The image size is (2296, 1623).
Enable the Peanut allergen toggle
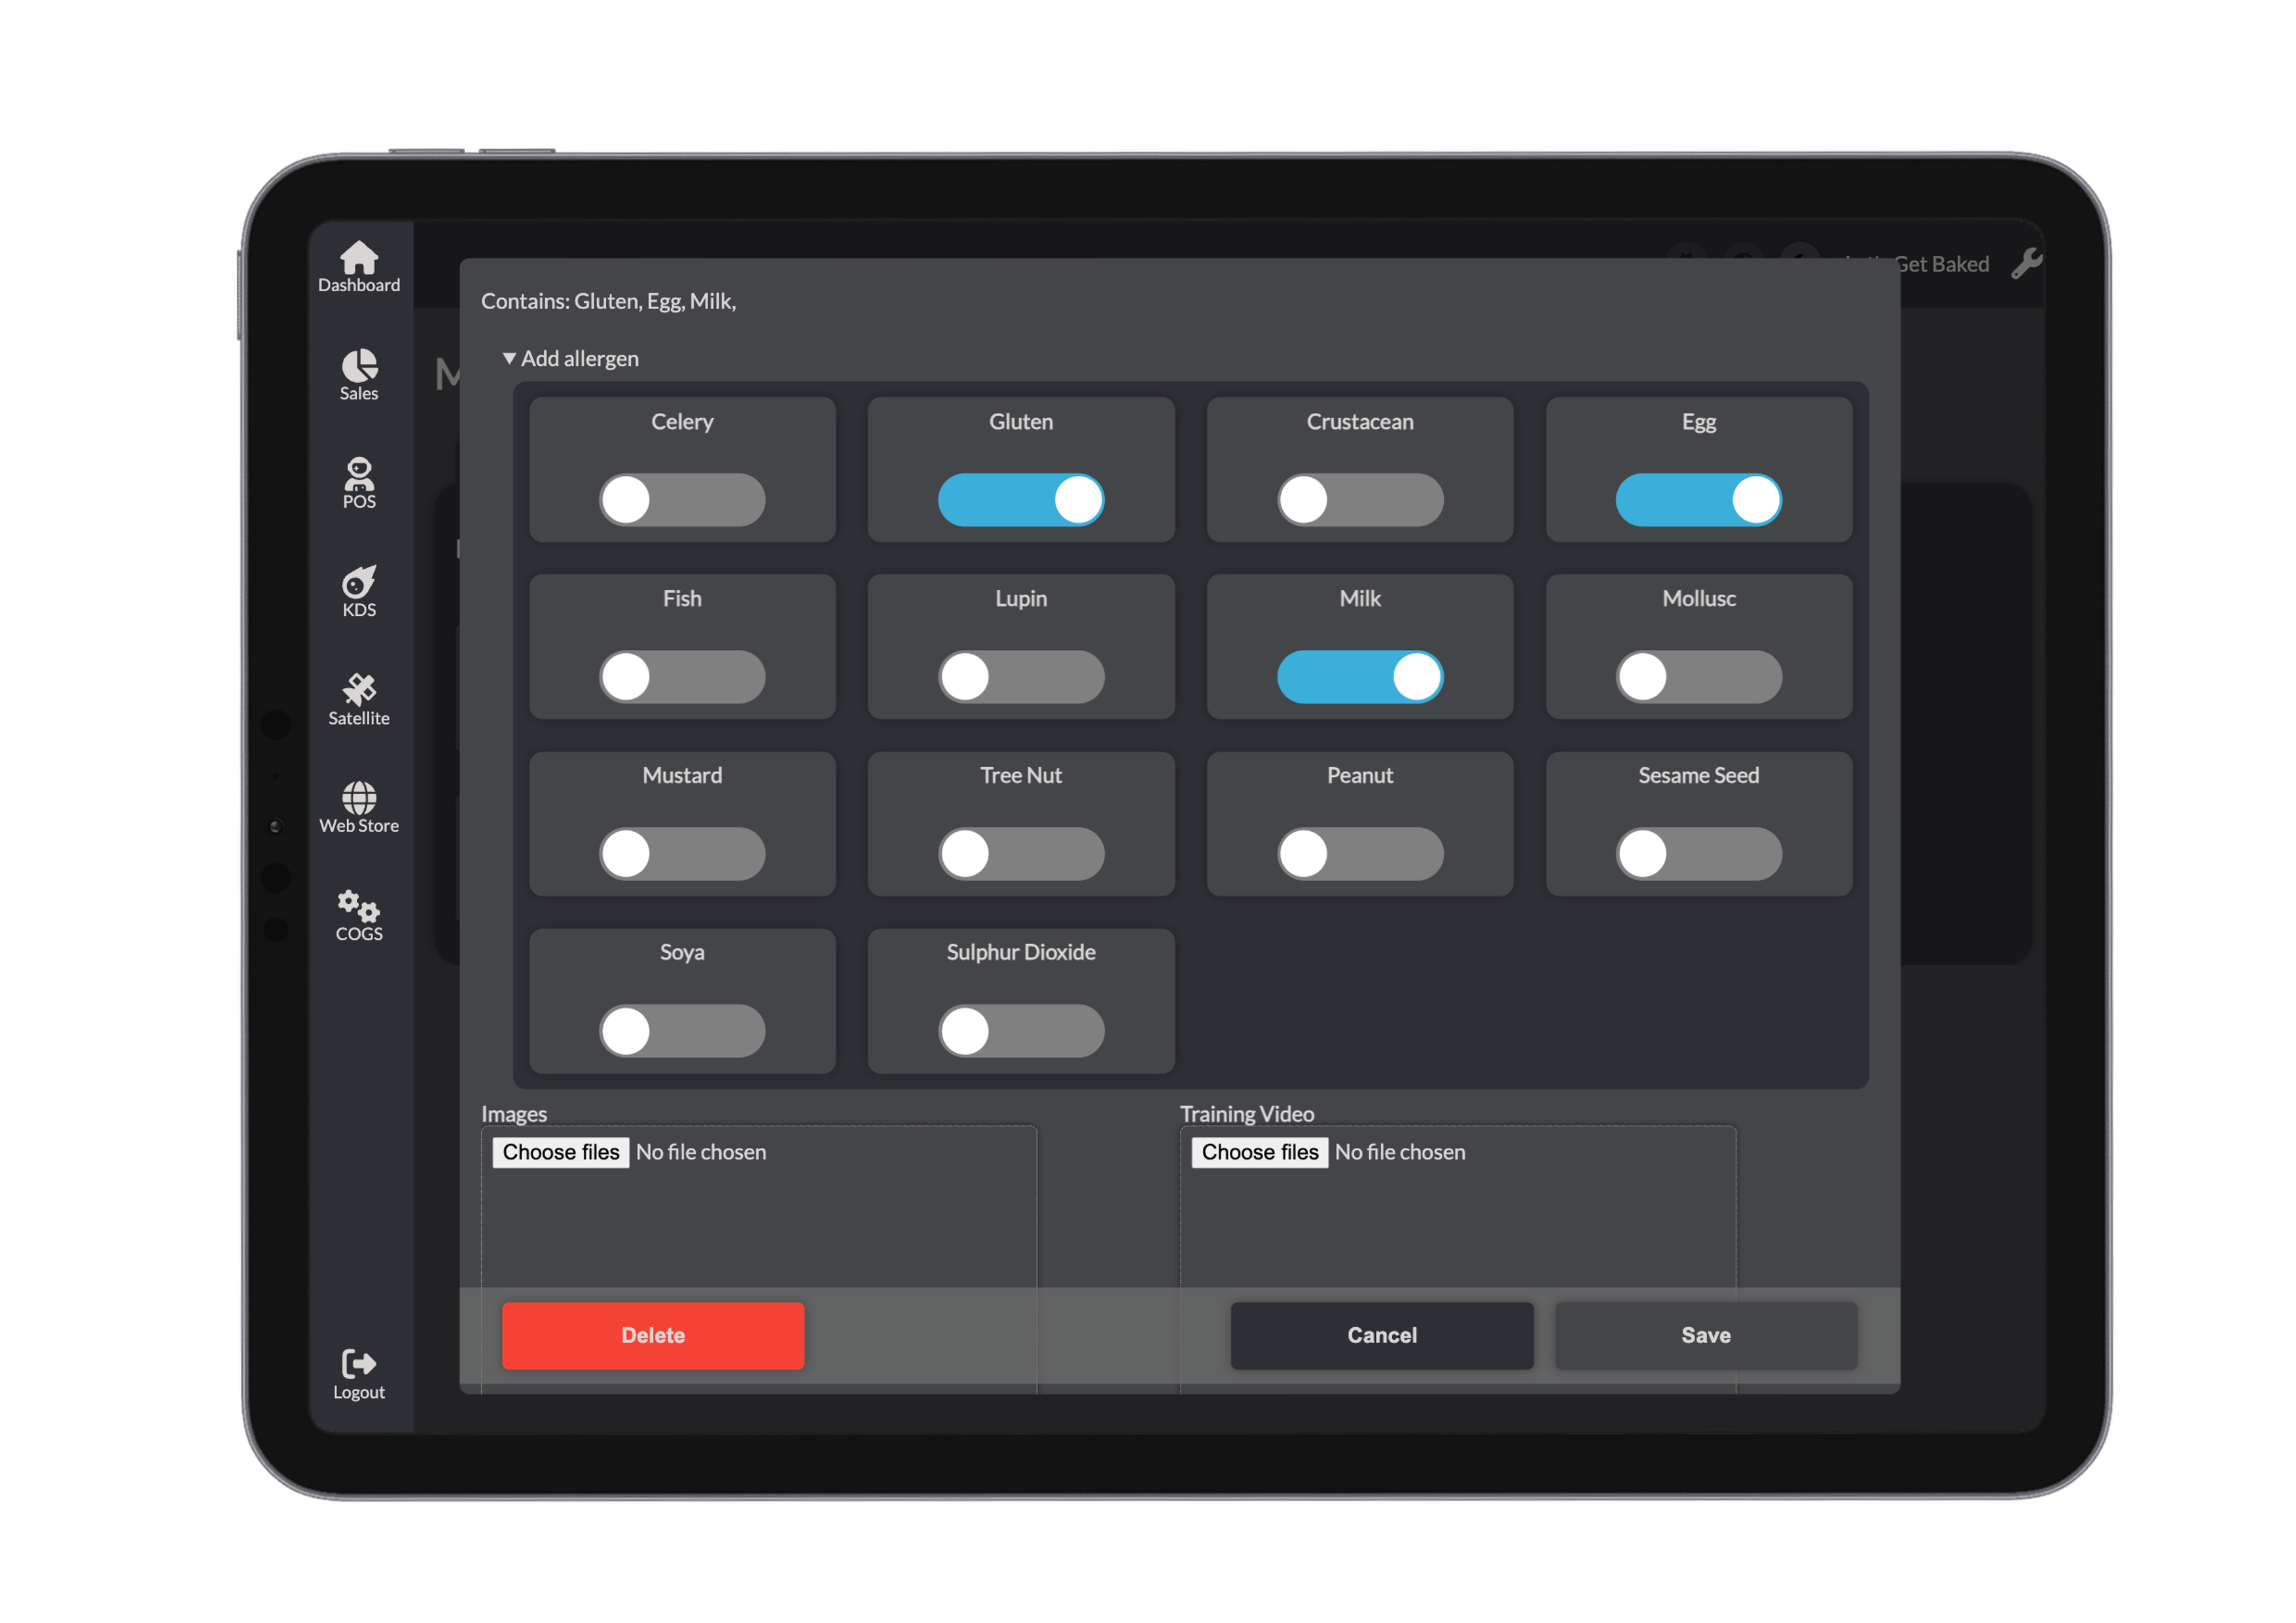[1360, 854]
